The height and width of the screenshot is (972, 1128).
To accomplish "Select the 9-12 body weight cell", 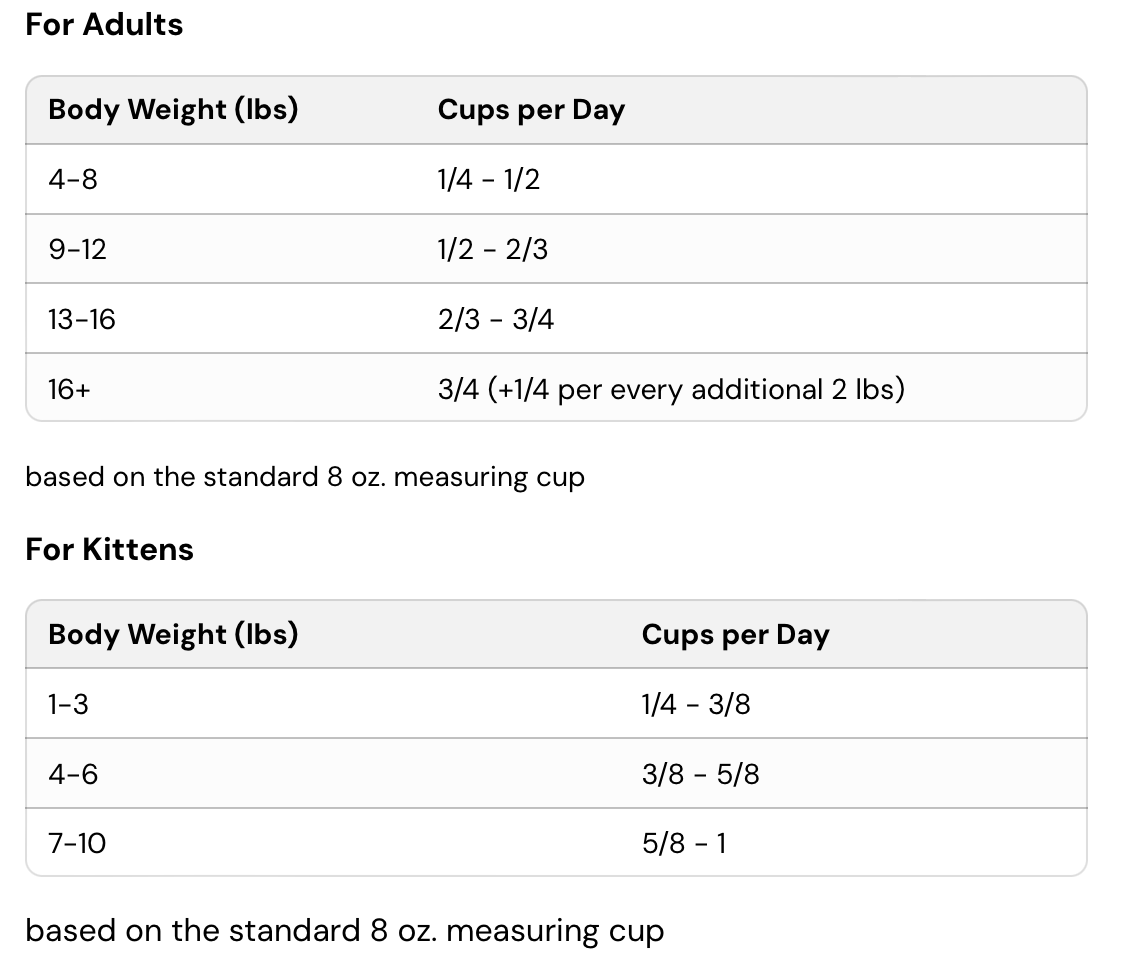I will pyautogui.click(x=77, y=249).
